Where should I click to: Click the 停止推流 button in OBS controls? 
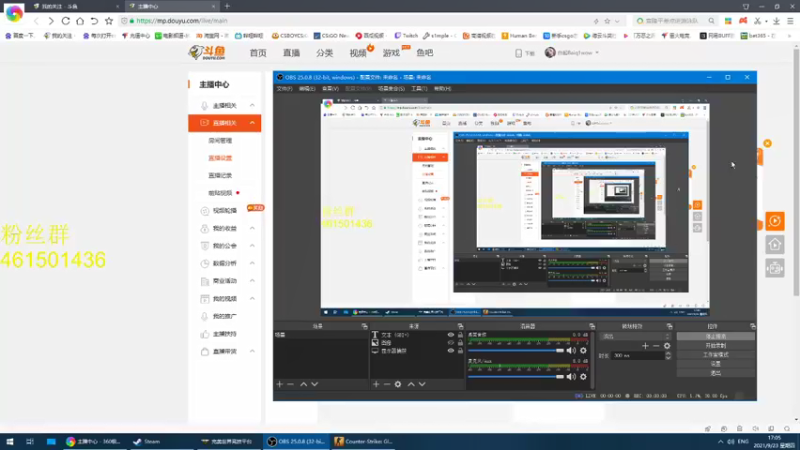click(715, 336)
